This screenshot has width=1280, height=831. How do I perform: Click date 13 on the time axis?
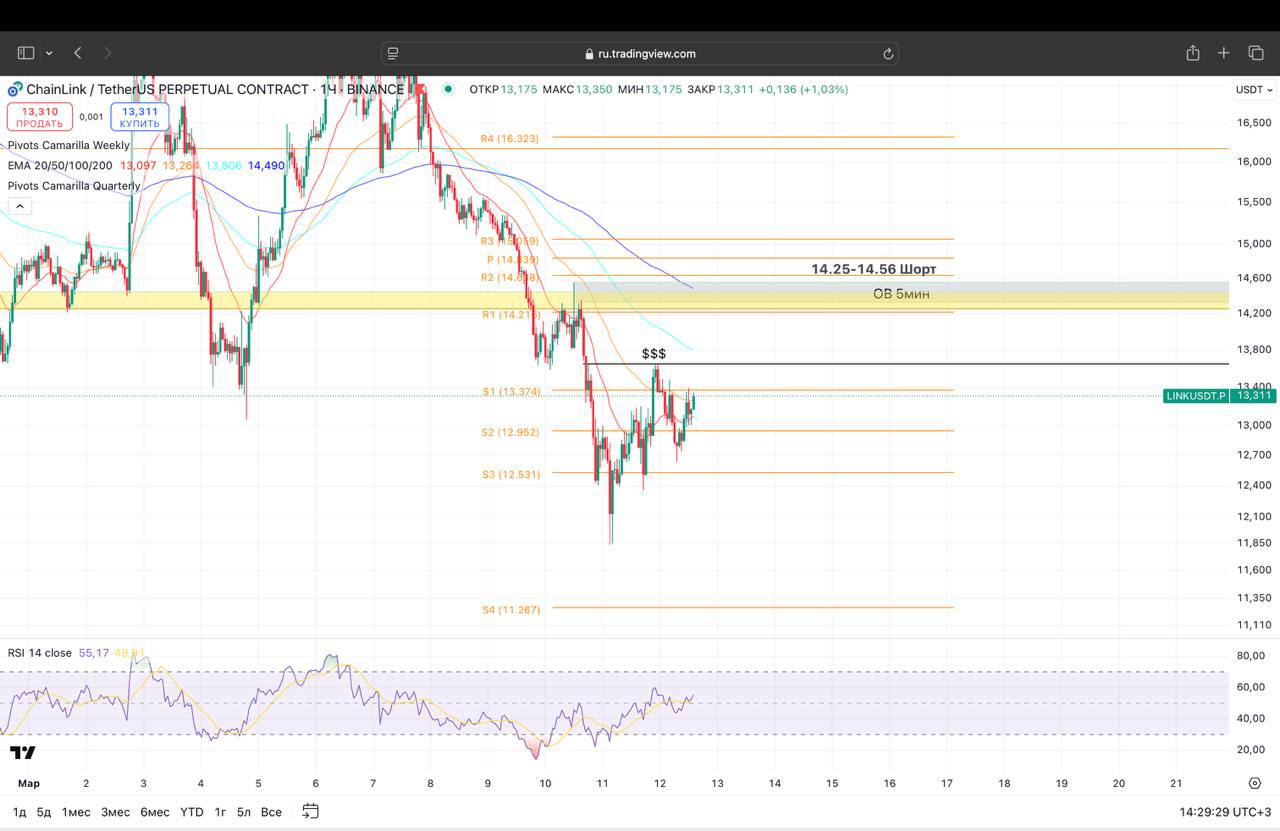coord(717,784)
